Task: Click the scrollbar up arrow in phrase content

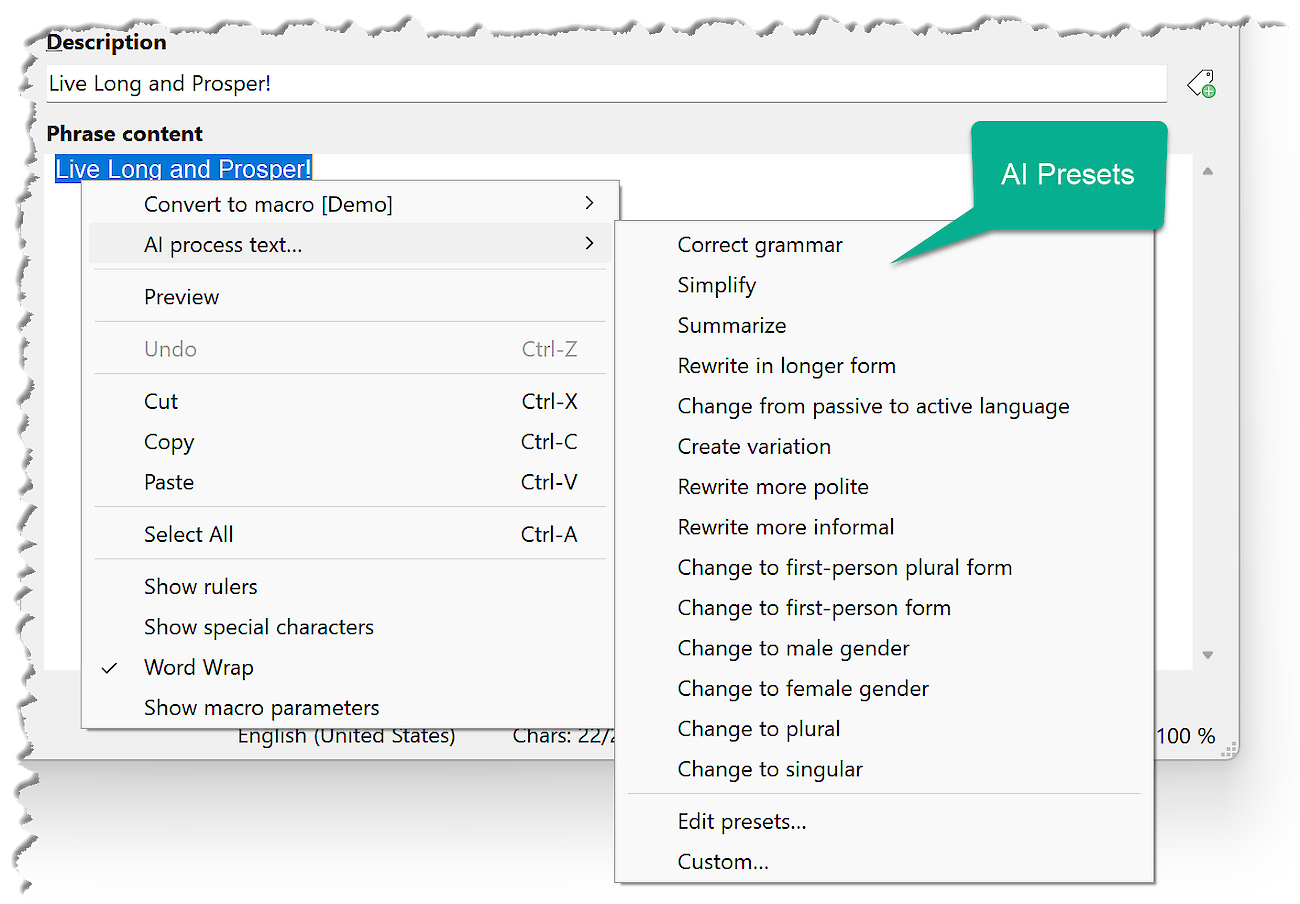Action: coord(1207,172)
